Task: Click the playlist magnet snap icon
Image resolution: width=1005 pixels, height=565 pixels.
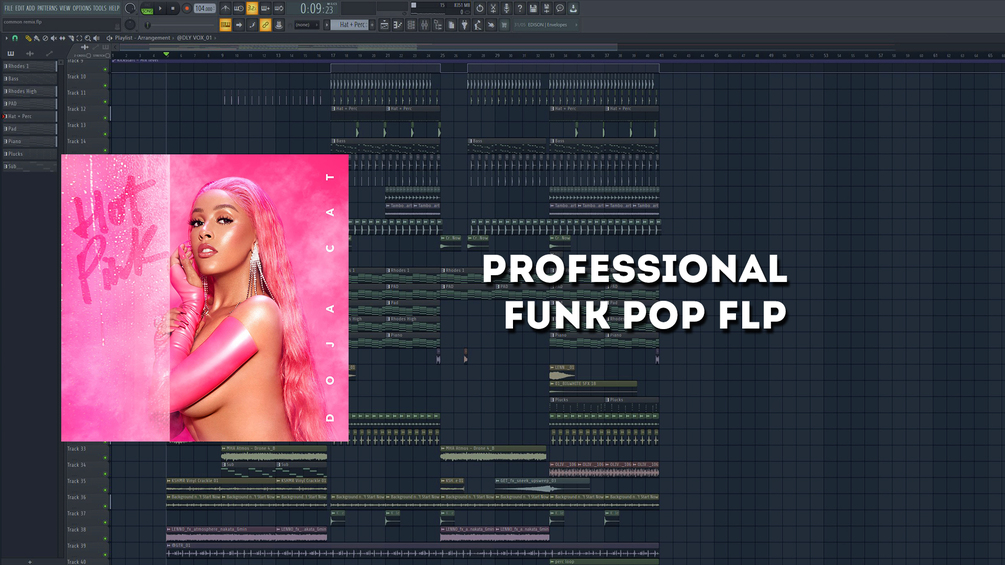Action: coord(15,38)
